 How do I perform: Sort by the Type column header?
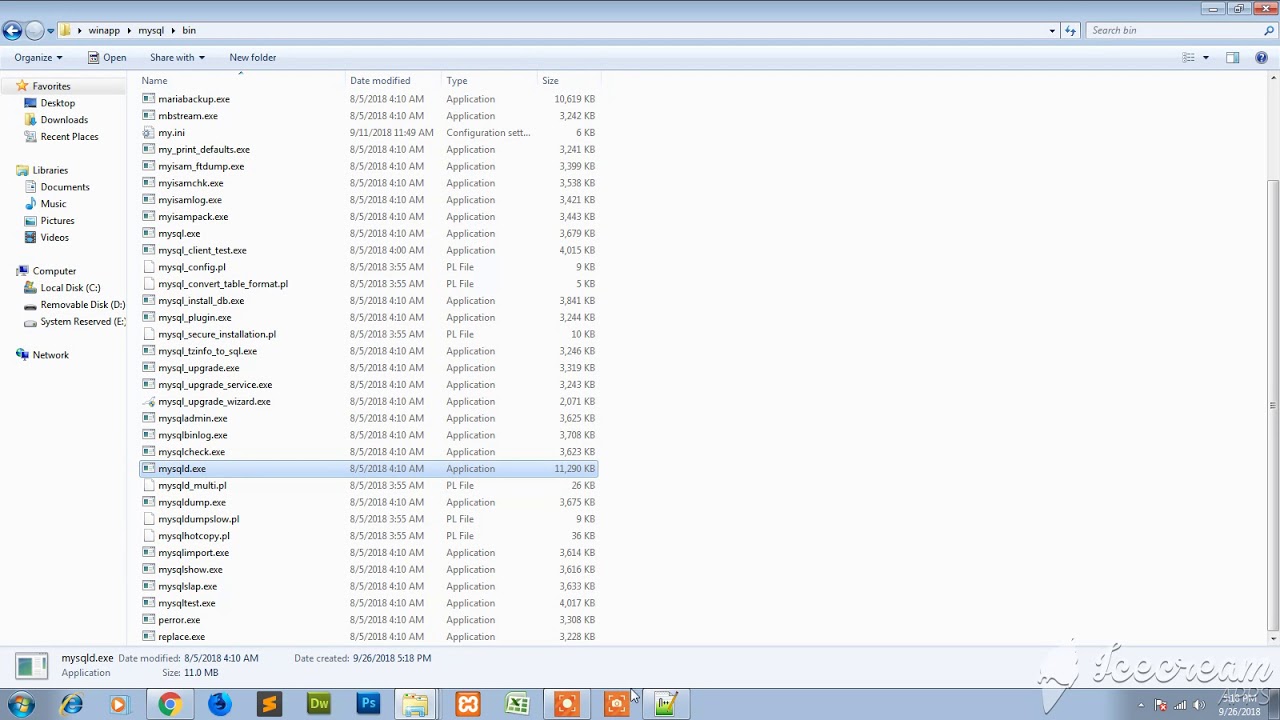(x=490, y=80)
